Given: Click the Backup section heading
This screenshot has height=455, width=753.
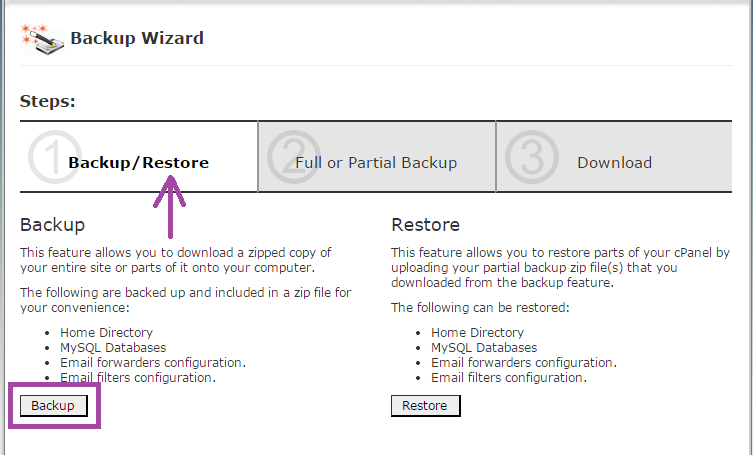Looking at the screenshot, I should (x=52, y=225).
